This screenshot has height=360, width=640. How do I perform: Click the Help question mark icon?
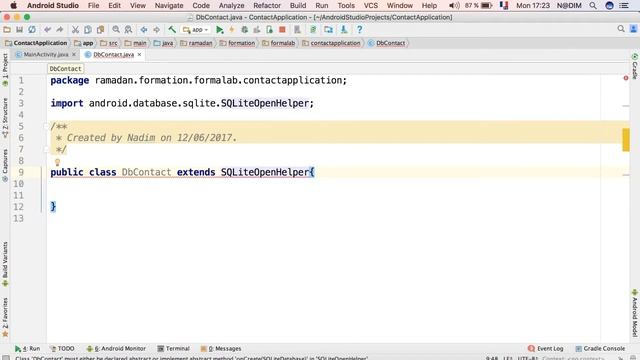359,30
